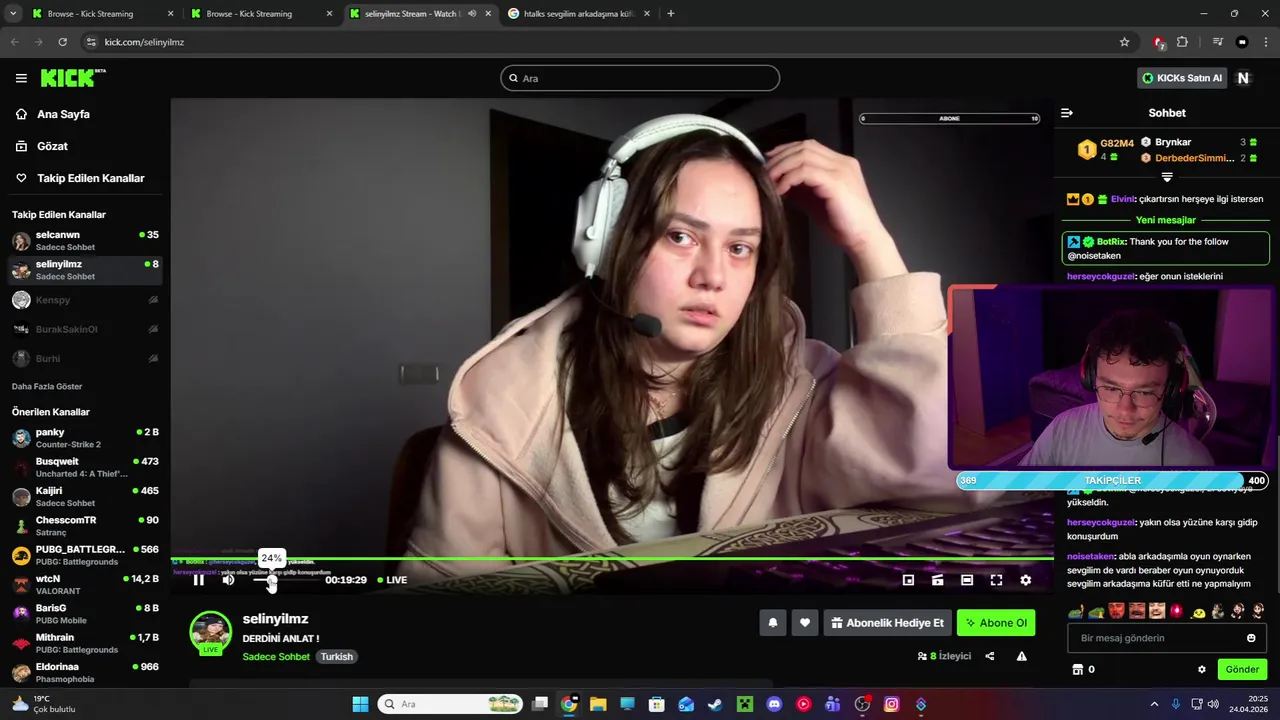The image size is (1280, 720).
Task: Enable picture-in-picture mini player
Action: 908,580
